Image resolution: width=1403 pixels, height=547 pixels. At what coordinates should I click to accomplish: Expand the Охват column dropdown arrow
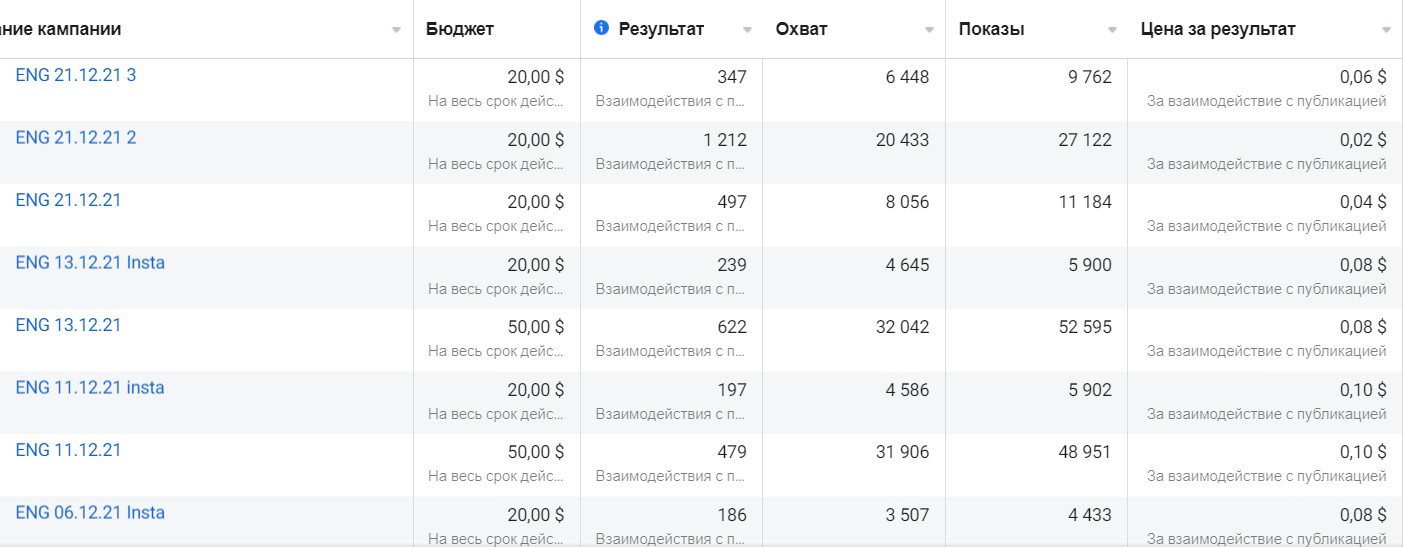(x=929, y=30)
